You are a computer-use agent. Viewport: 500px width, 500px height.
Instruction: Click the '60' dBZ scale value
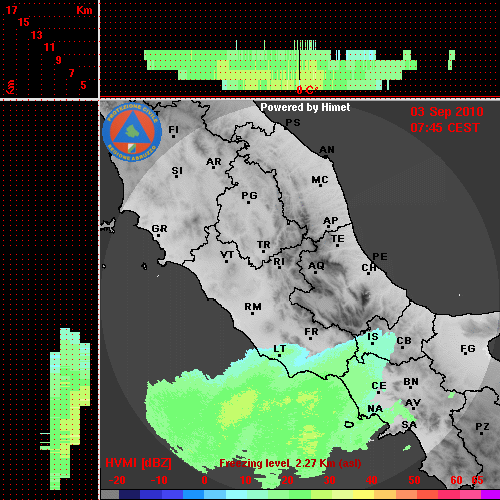456,480
